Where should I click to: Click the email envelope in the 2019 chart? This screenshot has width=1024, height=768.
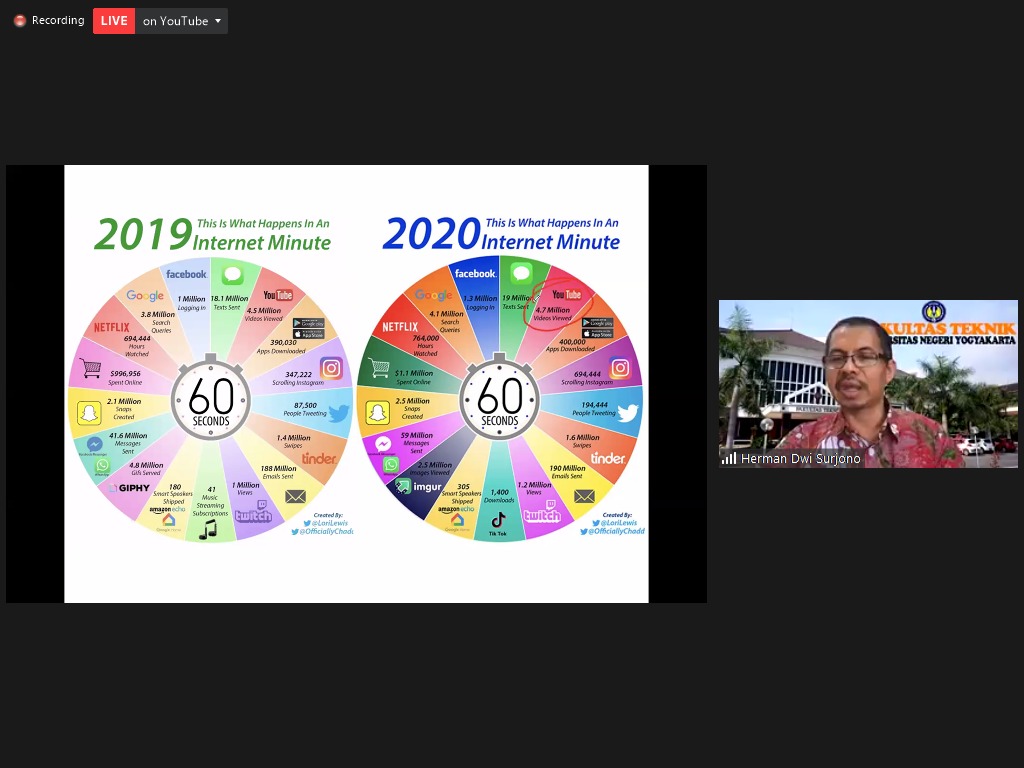pyautogui.click(x=295, y=497)
